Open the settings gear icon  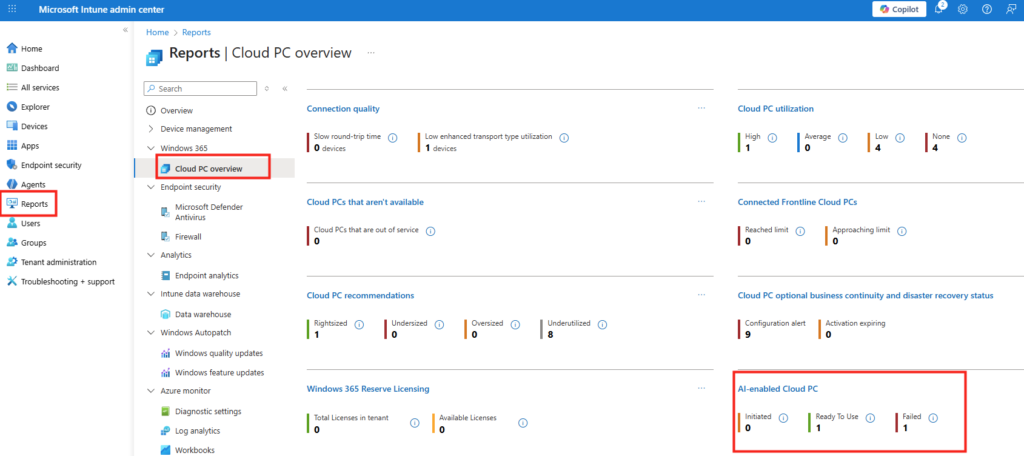[x=963, y=9]
